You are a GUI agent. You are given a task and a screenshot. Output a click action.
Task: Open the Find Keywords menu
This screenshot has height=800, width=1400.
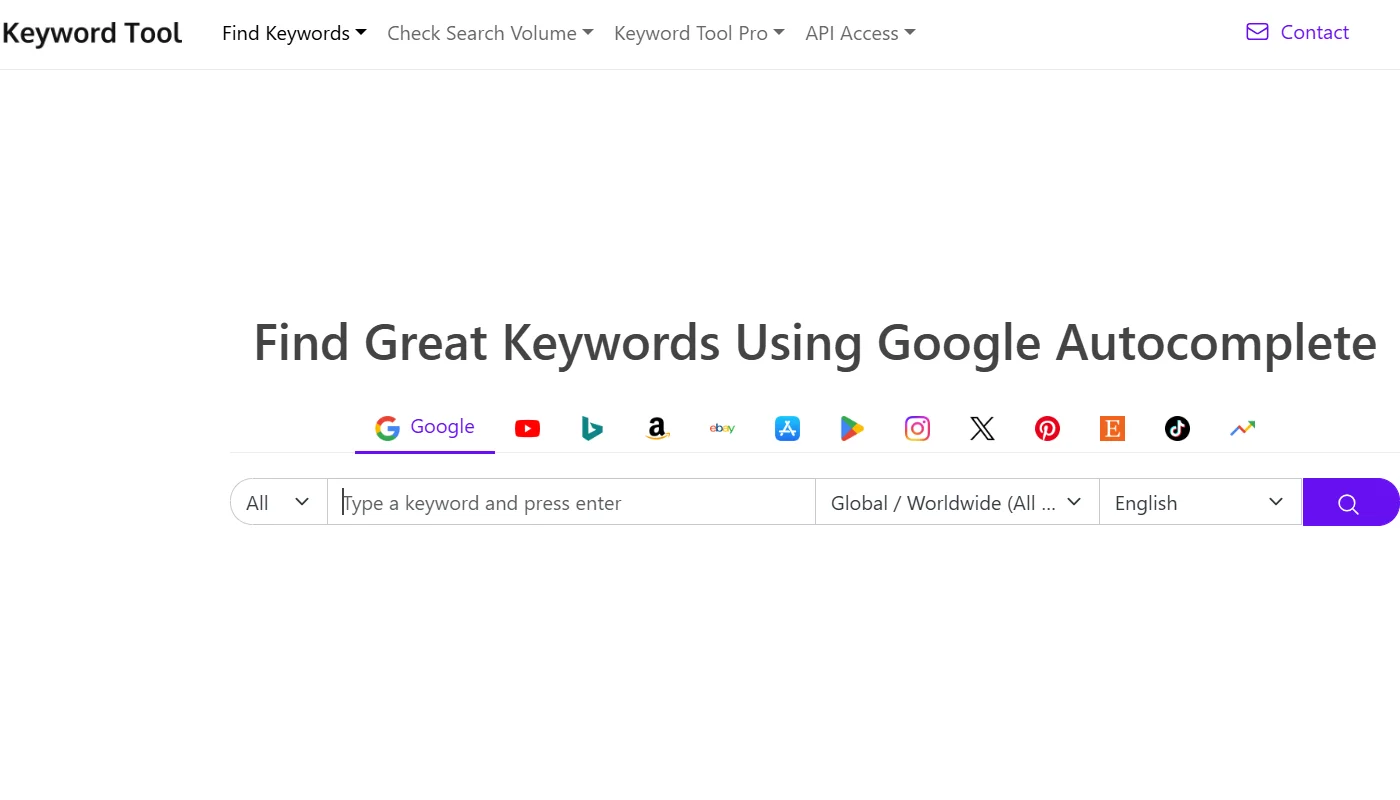(x=294, y=33)
